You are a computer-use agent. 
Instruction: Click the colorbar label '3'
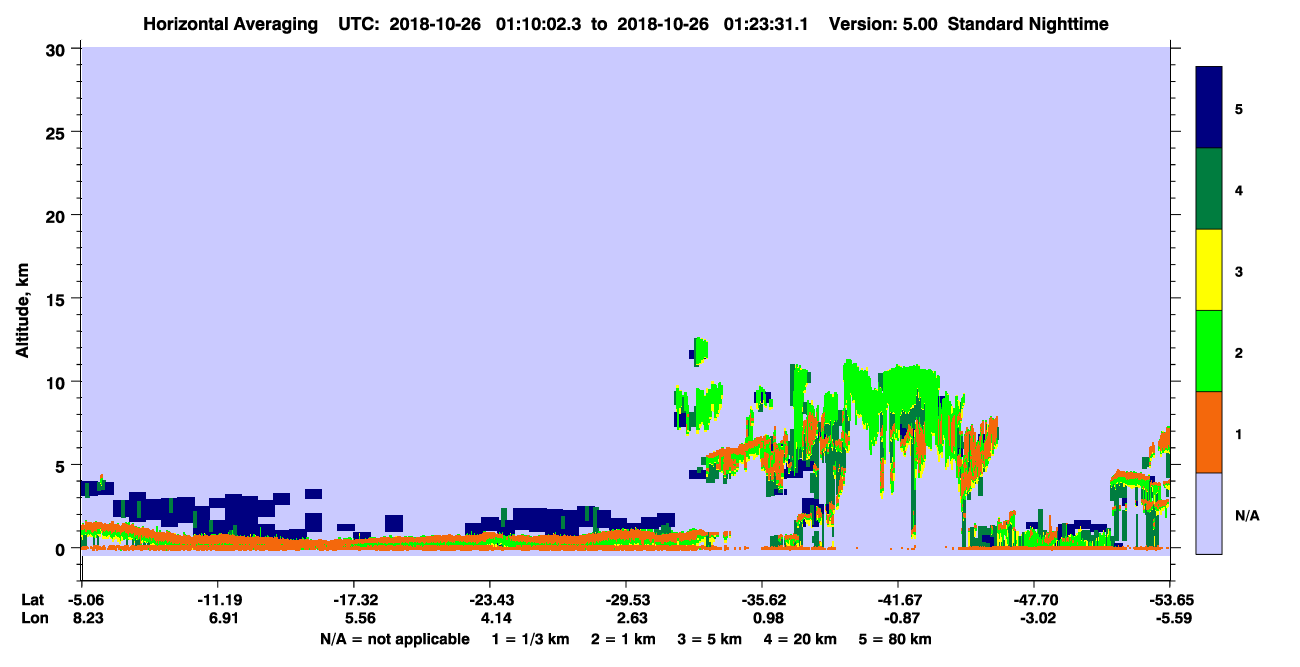point(1239,271)
